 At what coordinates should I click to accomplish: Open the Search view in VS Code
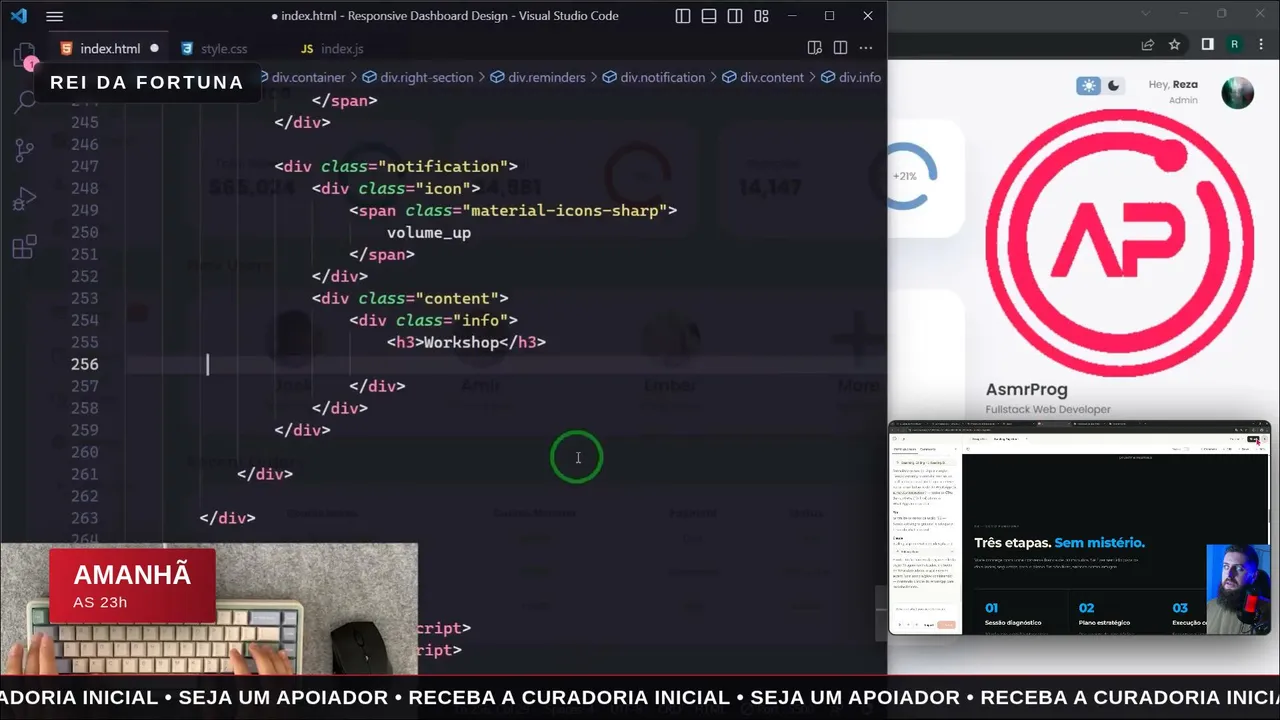pyautogui.click(x=24, y=103)
